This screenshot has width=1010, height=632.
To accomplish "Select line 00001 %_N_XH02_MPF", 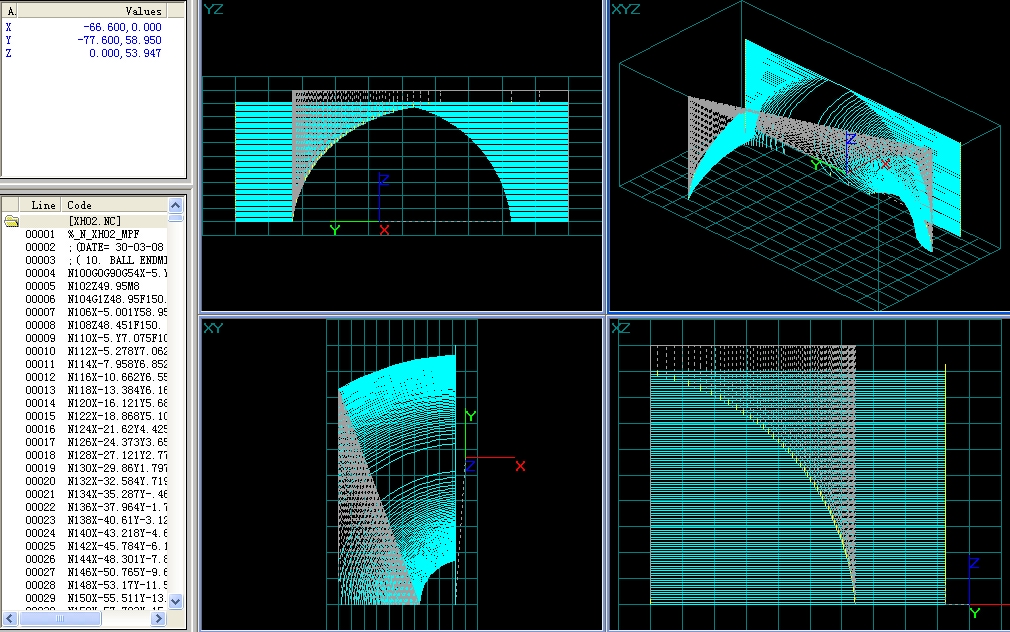I will [x=85, y=235].
